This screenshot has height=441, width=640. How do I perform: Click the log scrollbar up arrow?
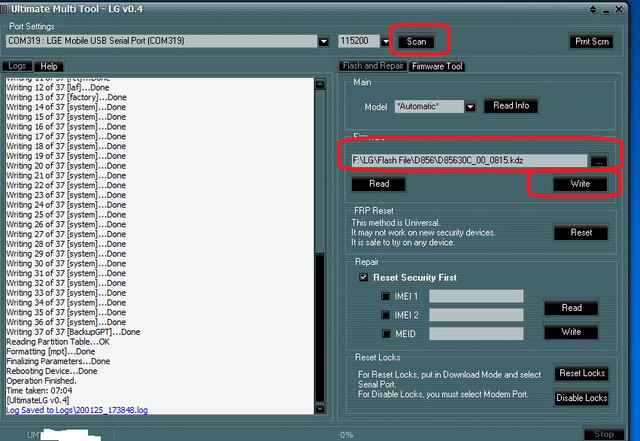pyautogui.click(x=320, y=84)
